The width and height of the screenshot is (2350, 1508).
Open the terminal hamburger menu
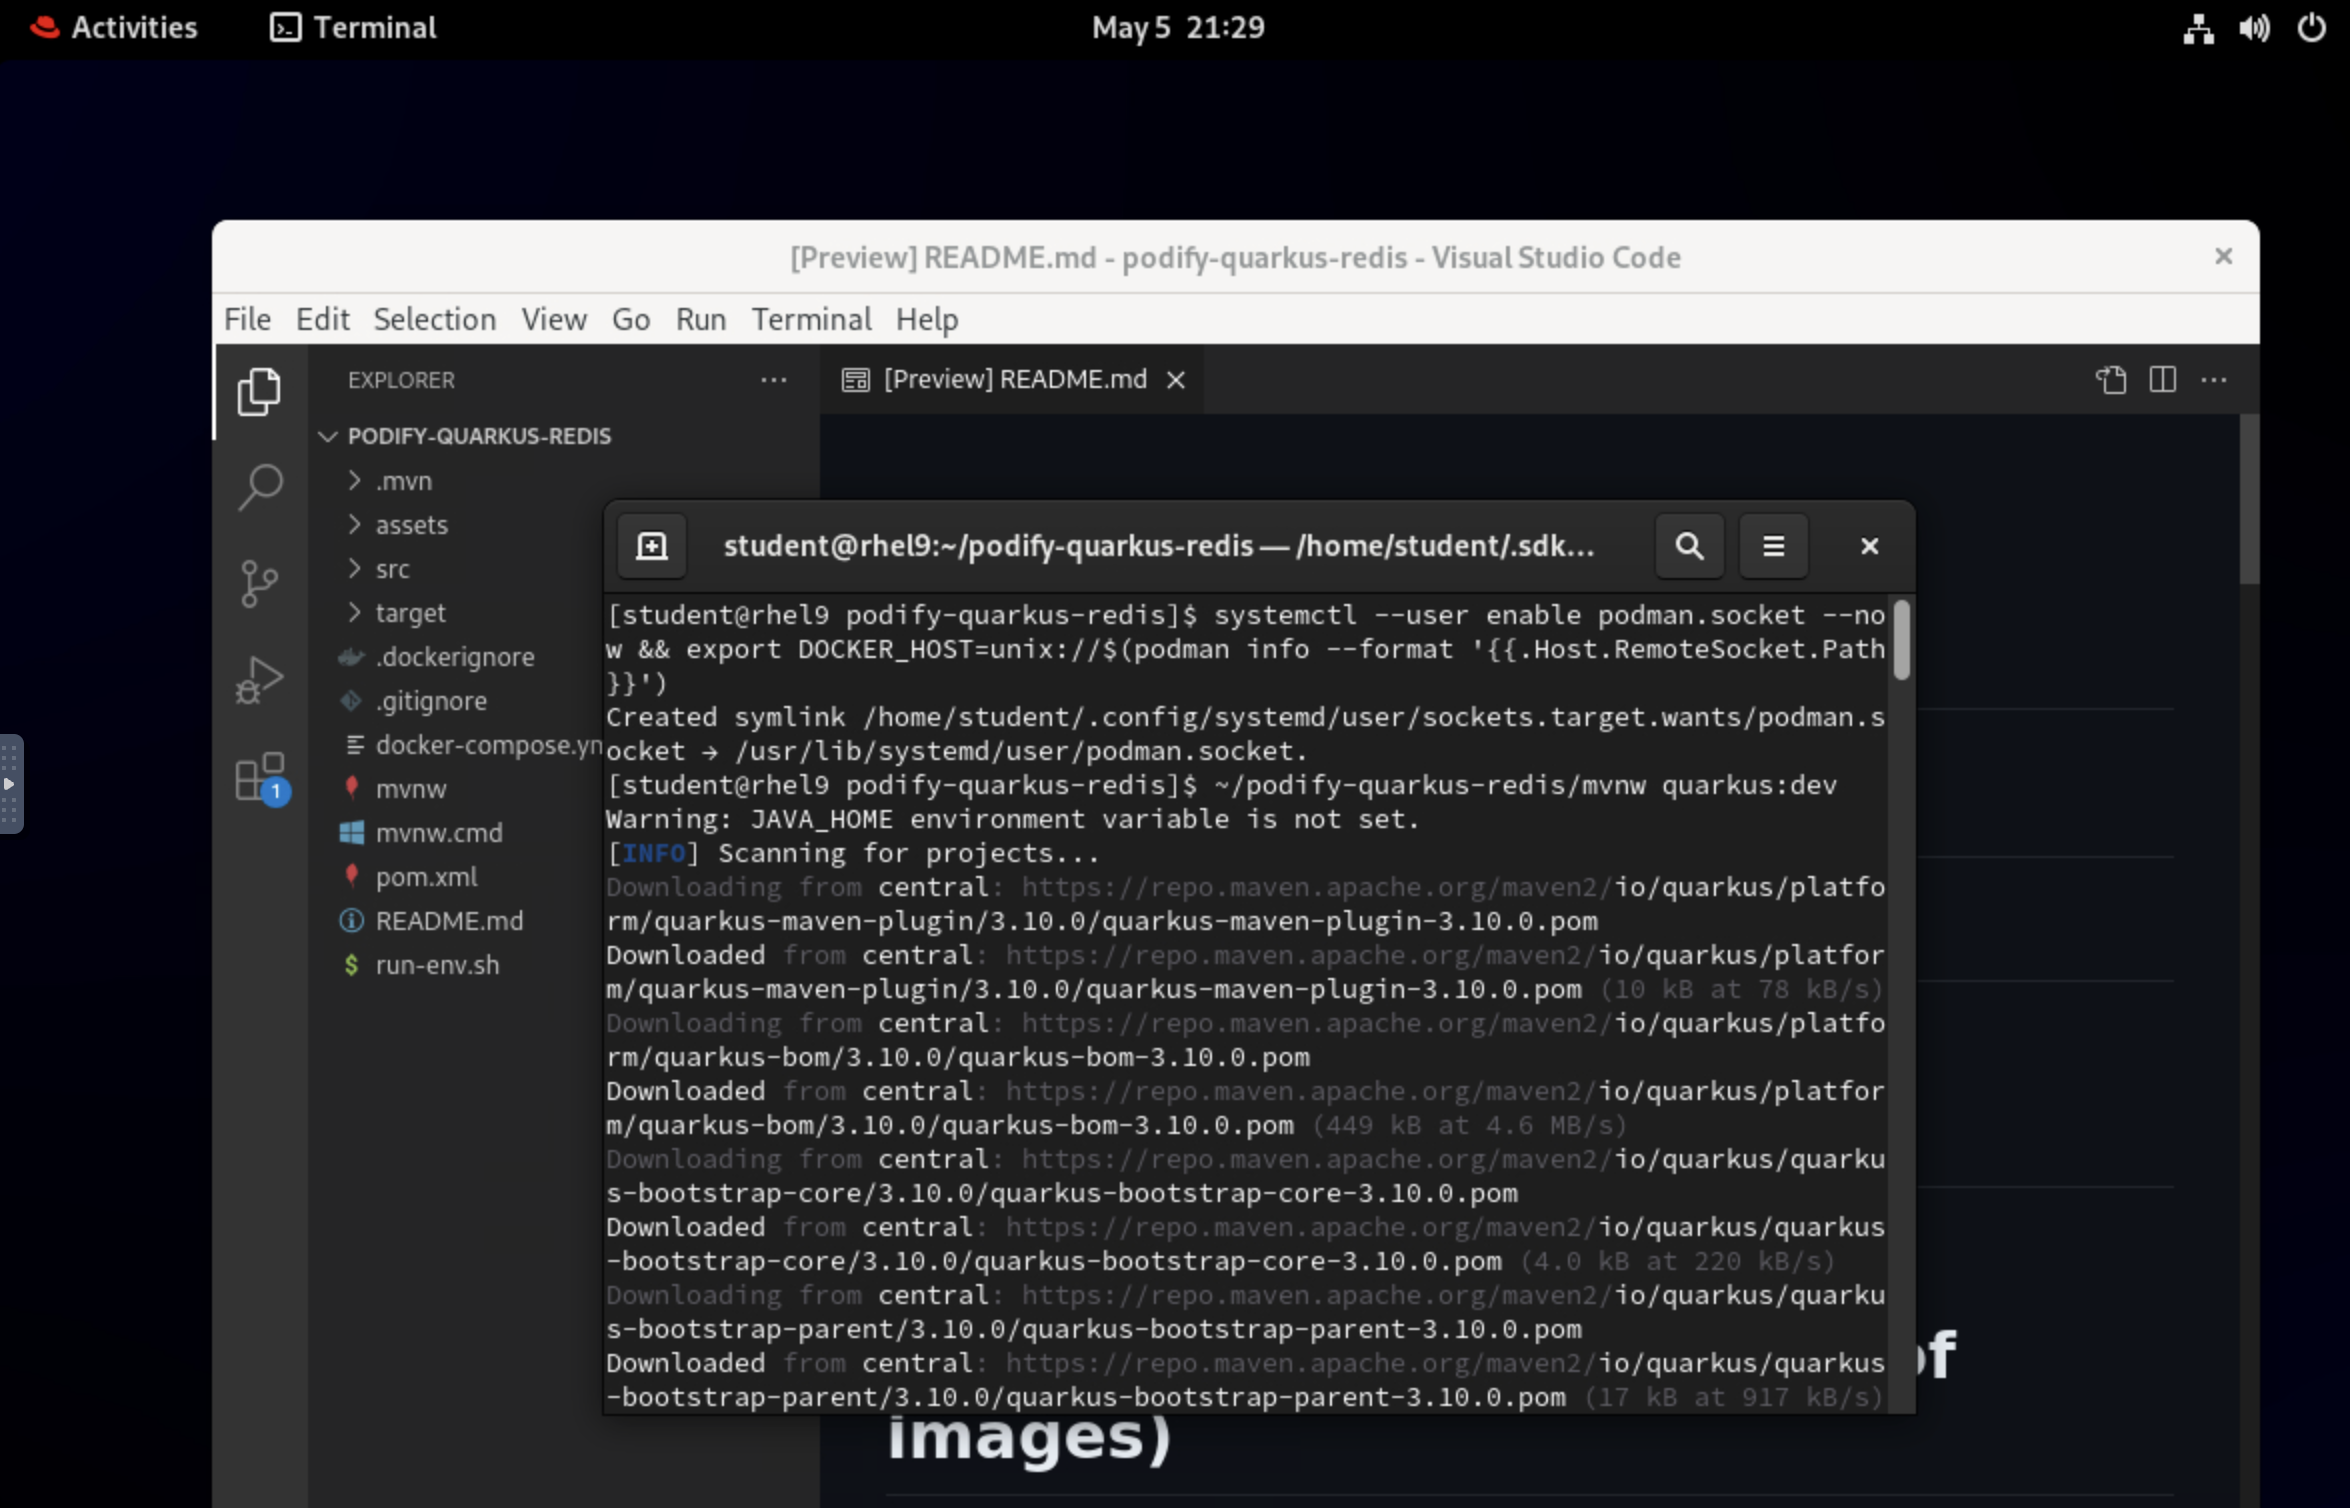click(1773, 546)
